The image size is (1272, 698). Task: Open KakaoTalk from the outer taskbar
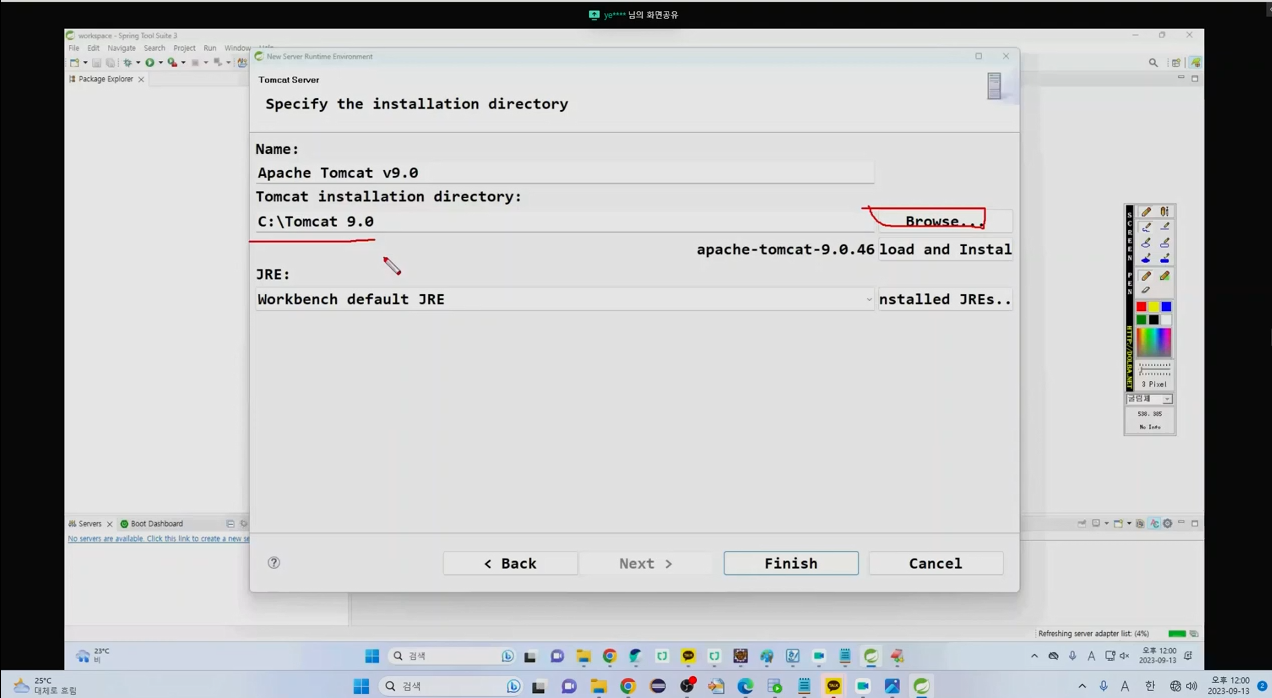pos(833,686)
